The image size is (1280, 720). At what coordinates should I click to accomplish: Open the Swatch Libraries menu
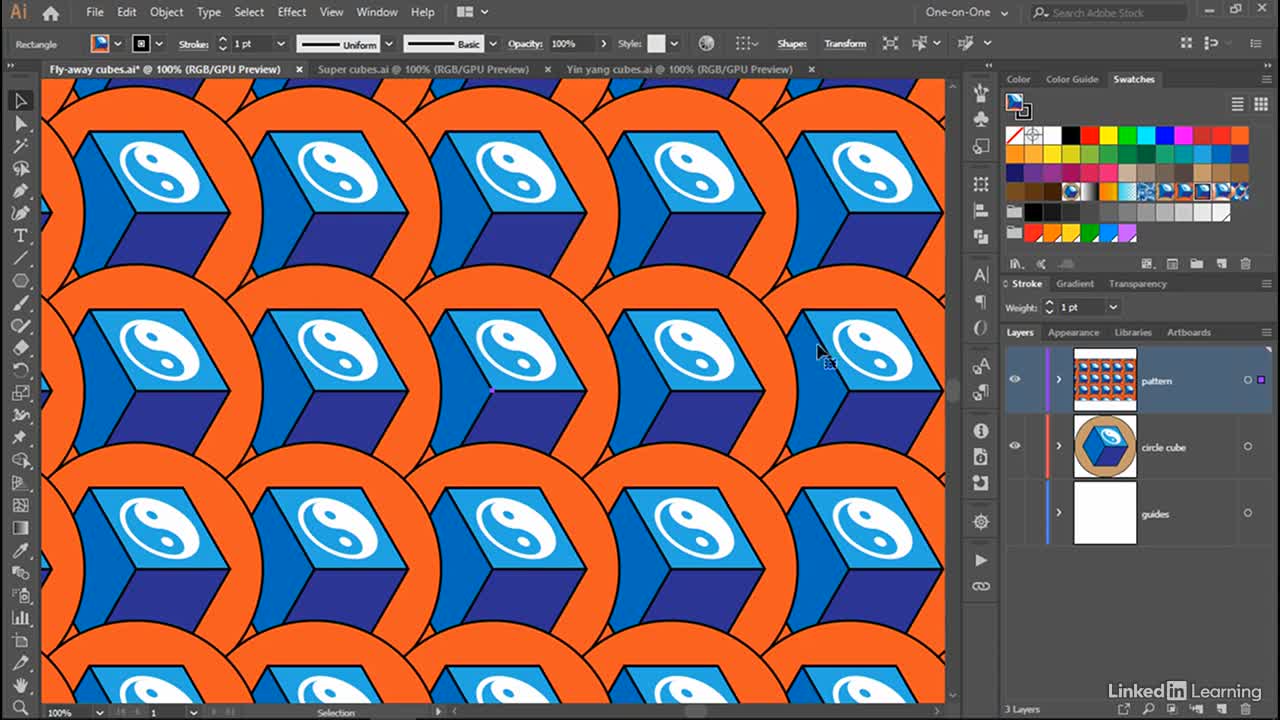coord(1016,264)
